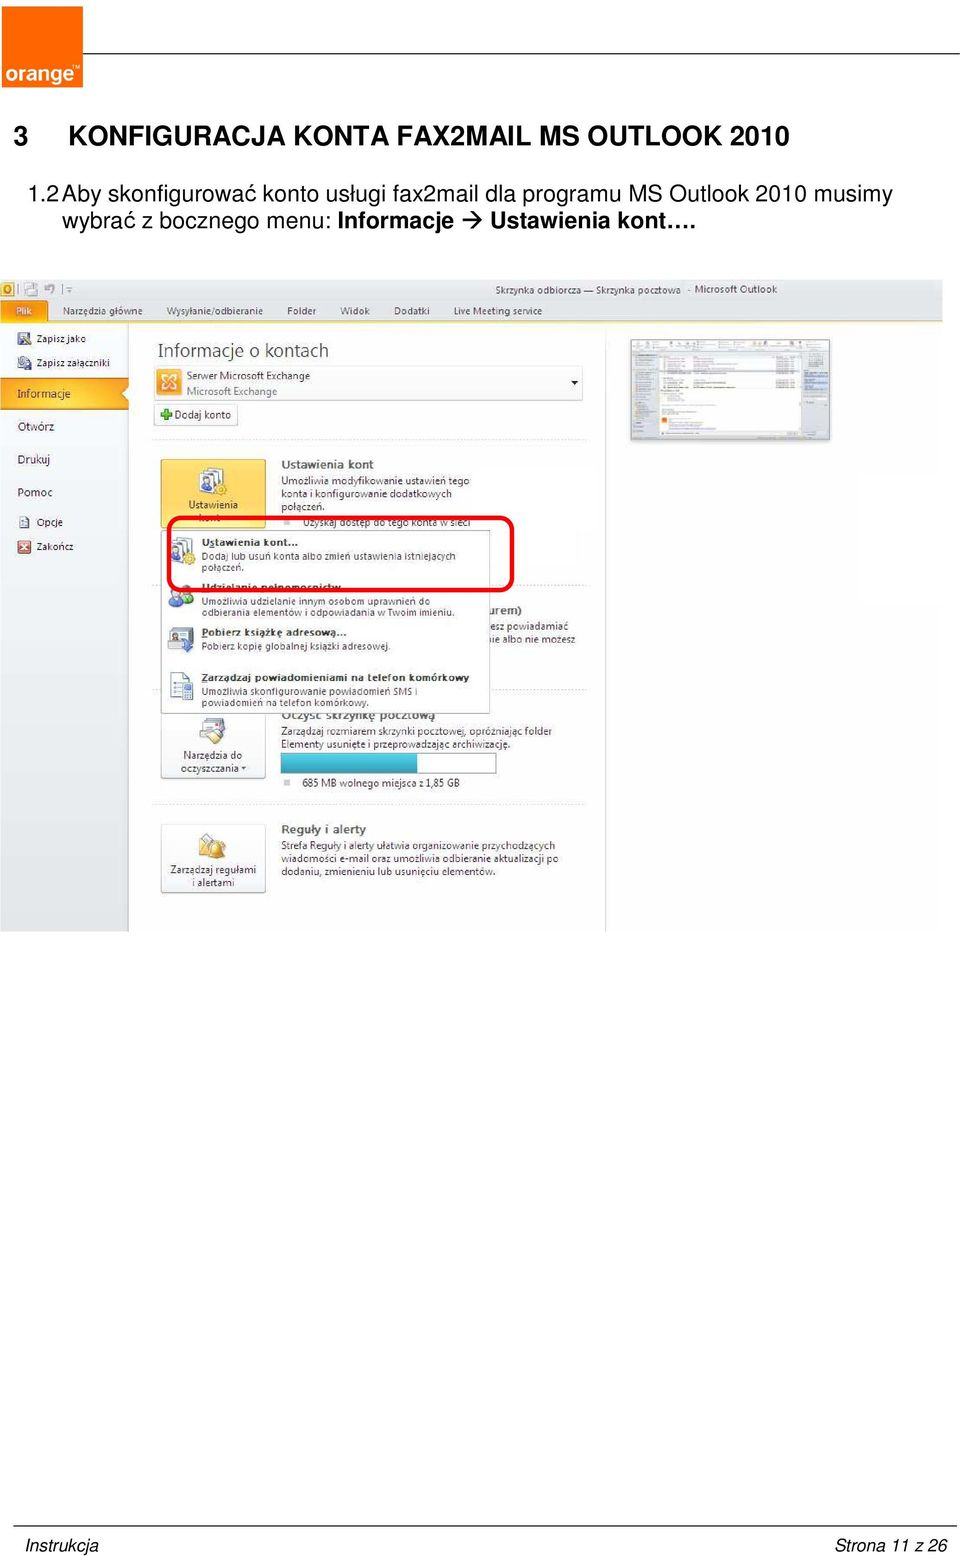960x1556 pixels.
Task: Open the Widok ribbon tab
Action: 355,311
